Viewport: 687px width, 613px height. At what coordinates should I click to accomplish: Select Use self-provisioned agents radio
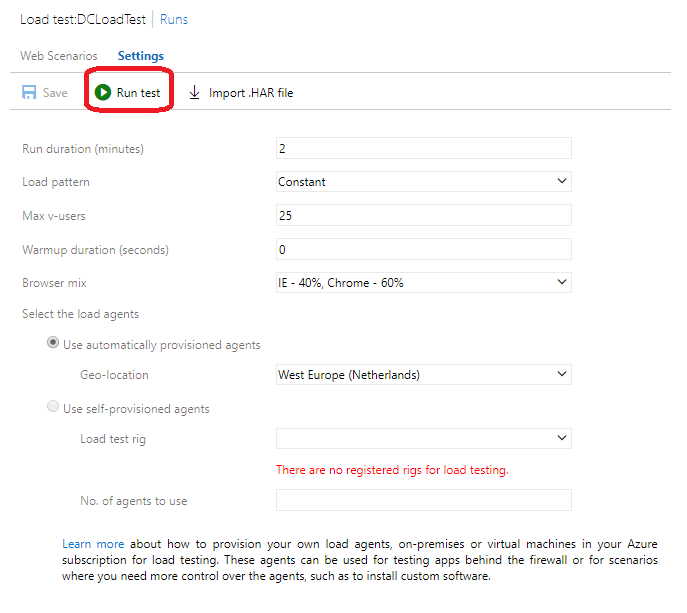click(53, 406)
